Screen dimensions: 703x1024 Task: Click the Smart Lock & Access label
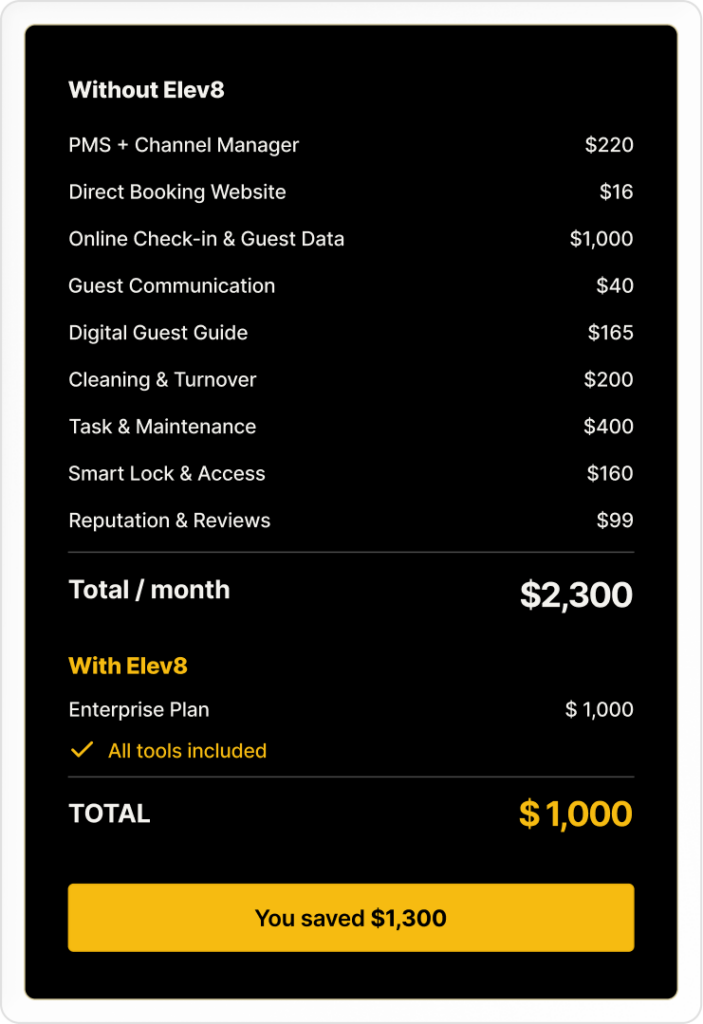[167, 474]
